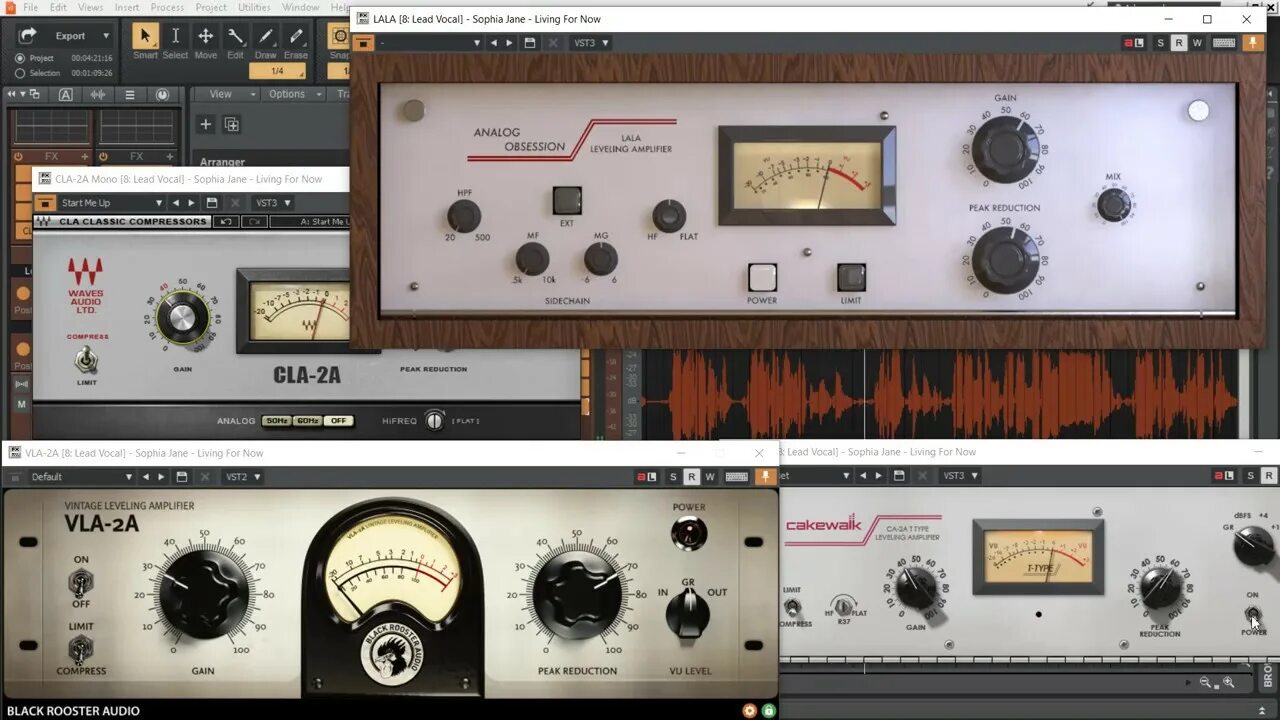Choose the Move tool
This screenshot has height=720, width=1280.
click(205, 36)
